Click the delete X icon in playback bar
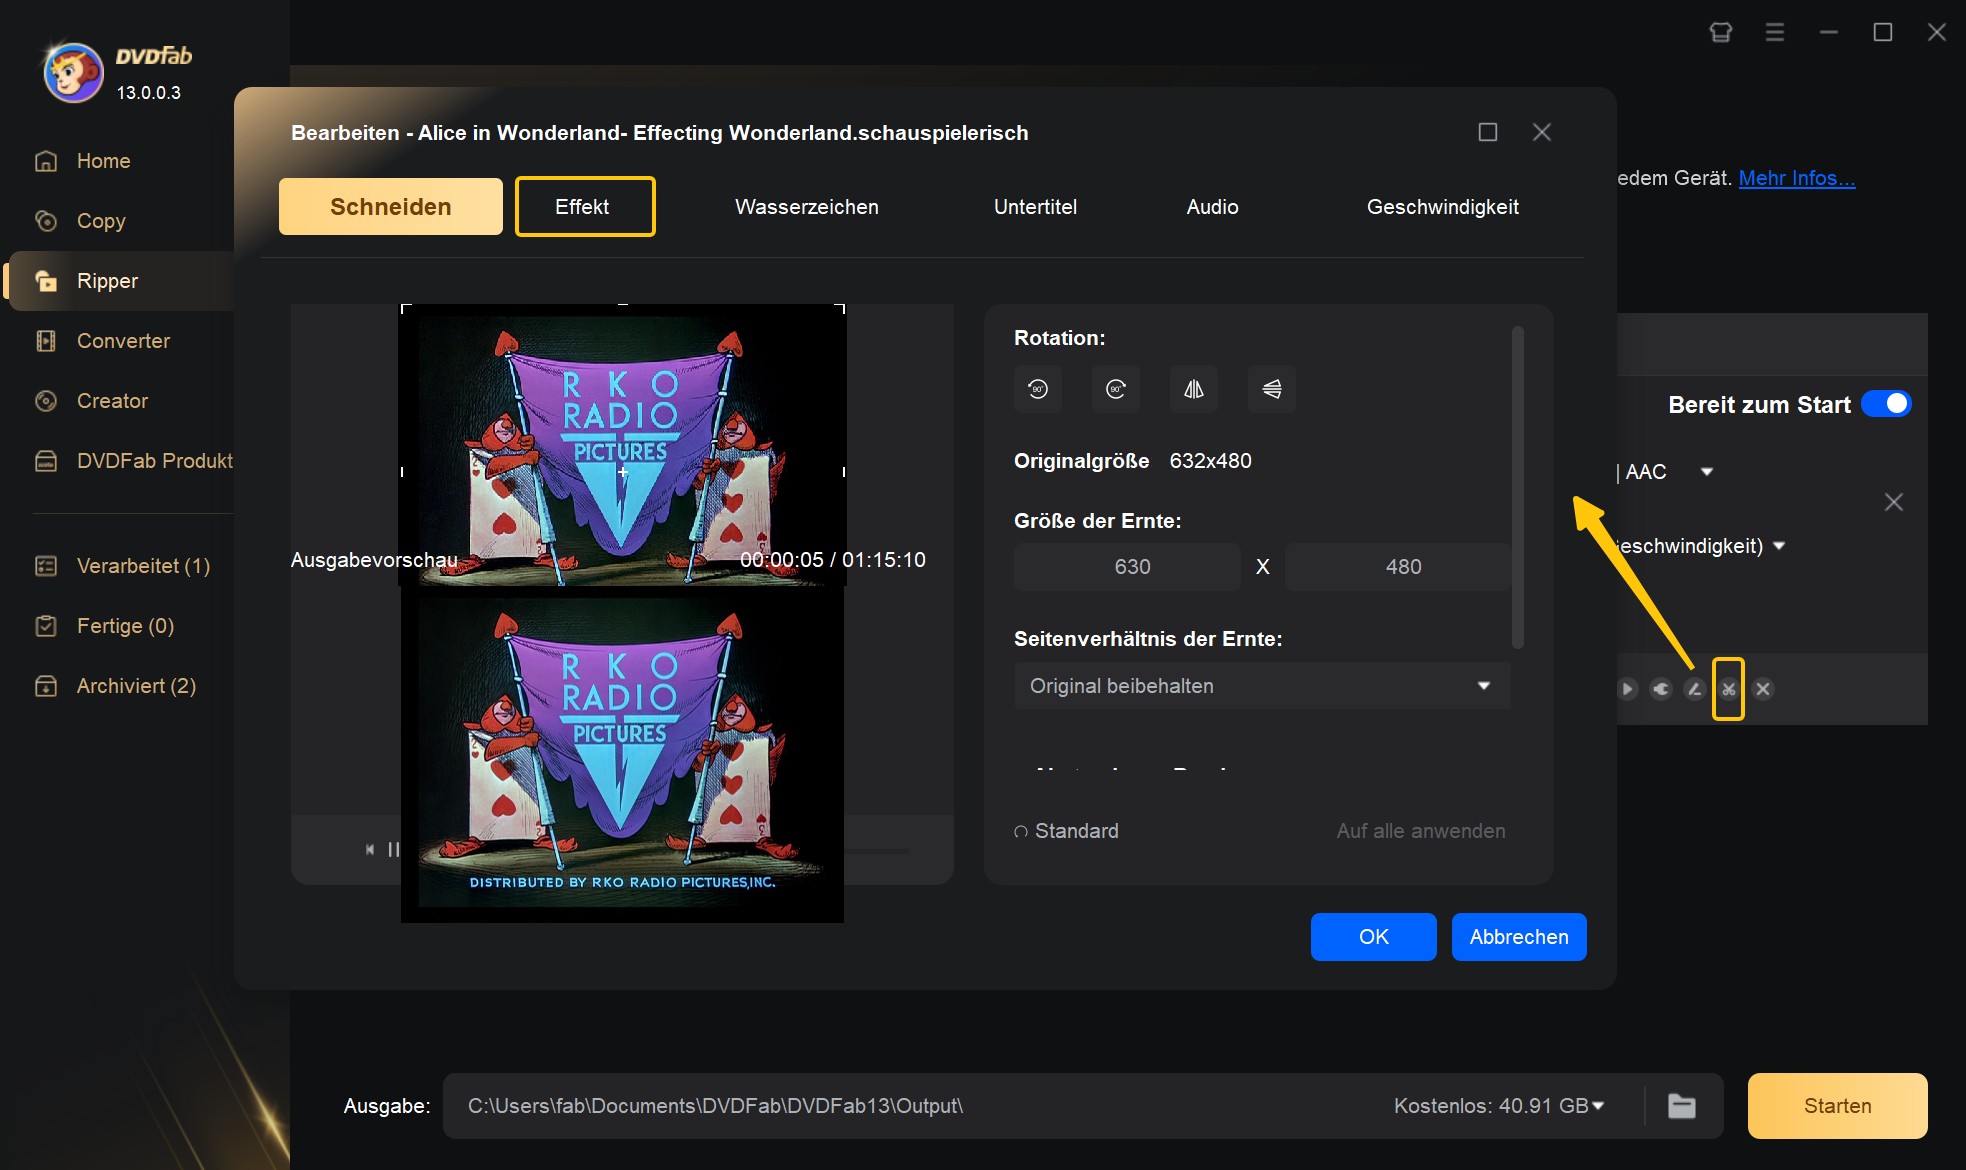This screenshot has height=1170, width=1966. 1761,688
